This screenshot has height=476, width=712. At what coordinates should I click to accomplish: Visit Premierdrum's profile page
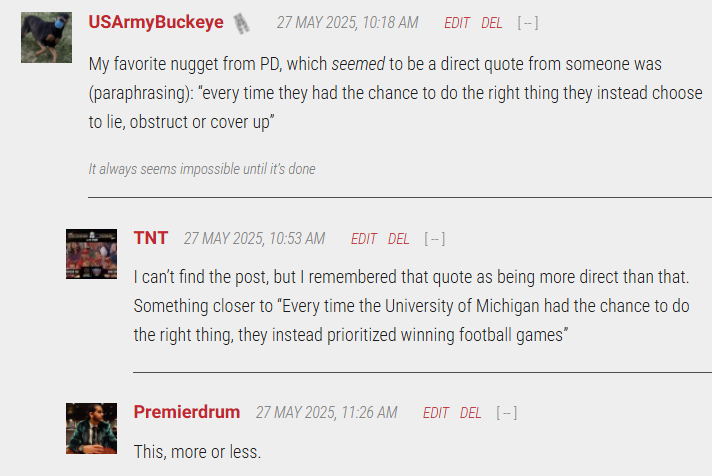(187, 412)
